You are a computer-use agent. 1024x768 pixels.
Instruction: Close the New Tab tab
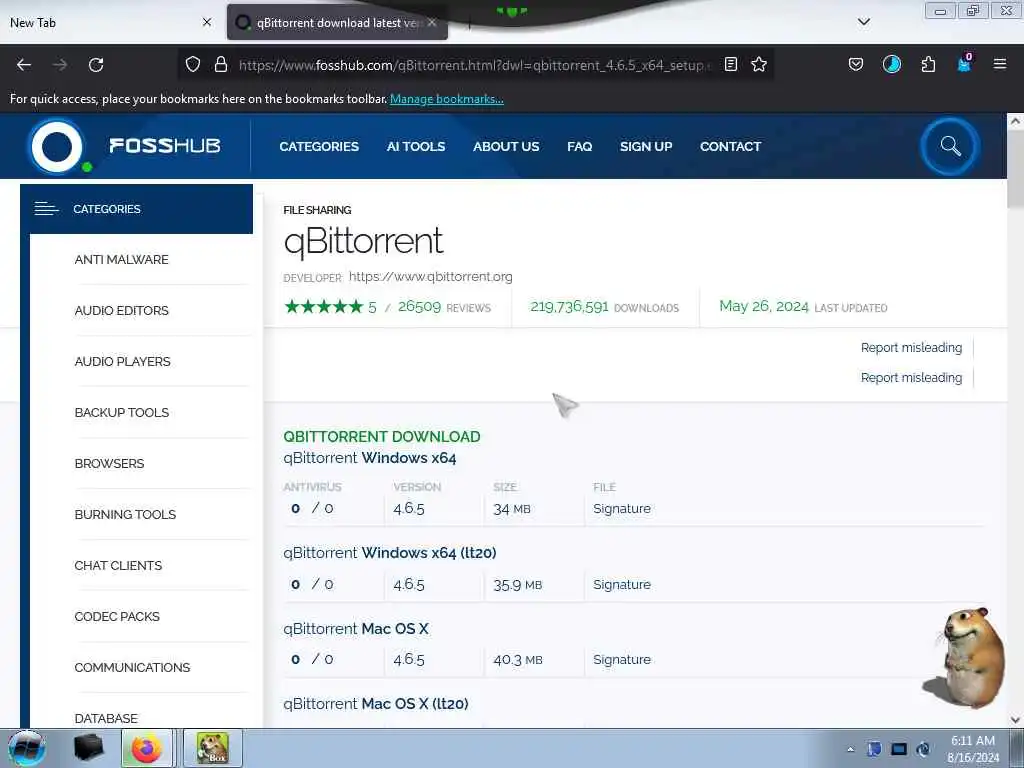coord(206,22)
